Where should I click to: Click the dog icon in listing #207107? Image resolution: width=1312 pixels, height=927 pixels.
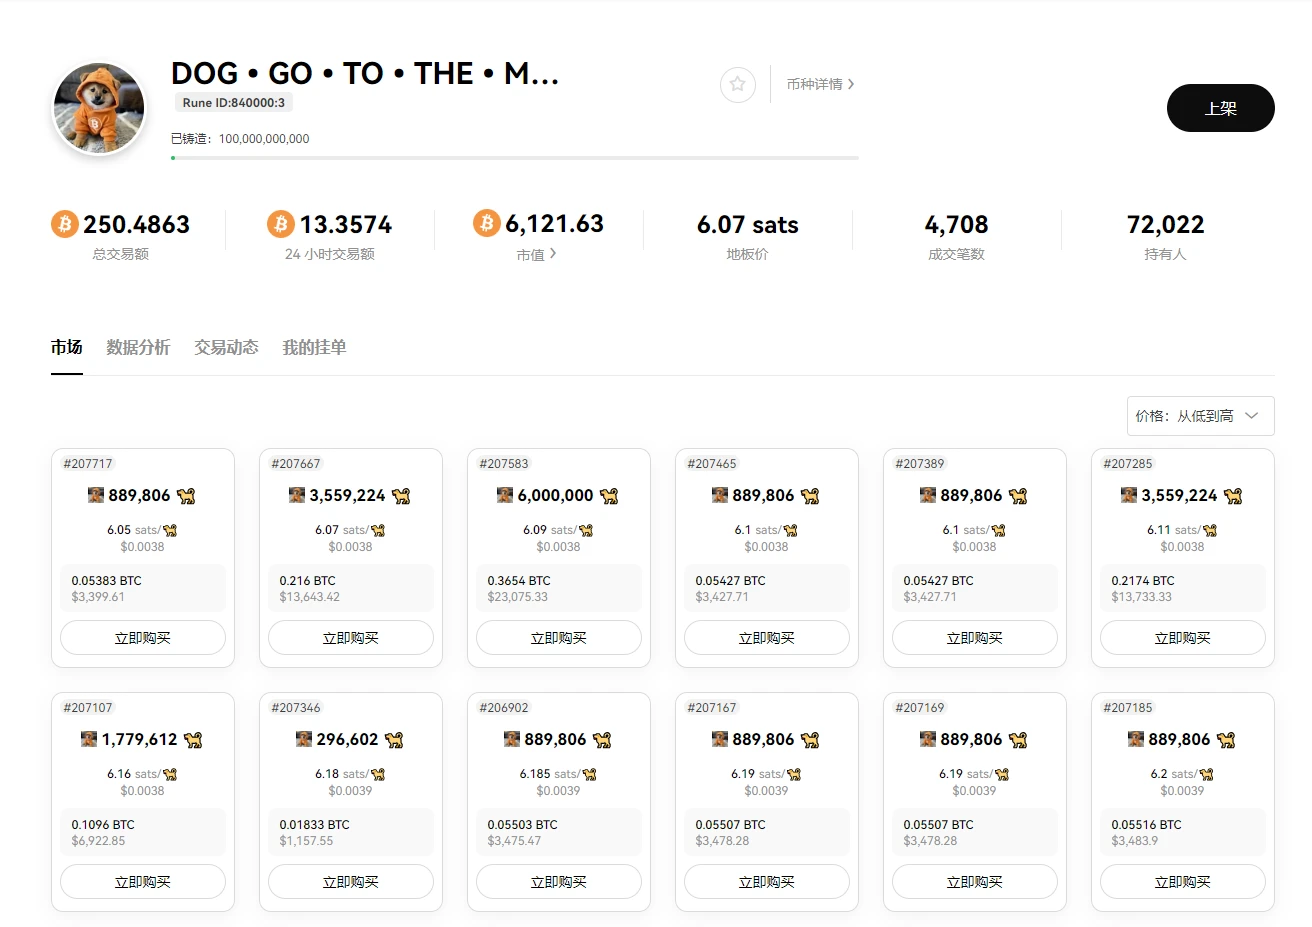point(193,740)
